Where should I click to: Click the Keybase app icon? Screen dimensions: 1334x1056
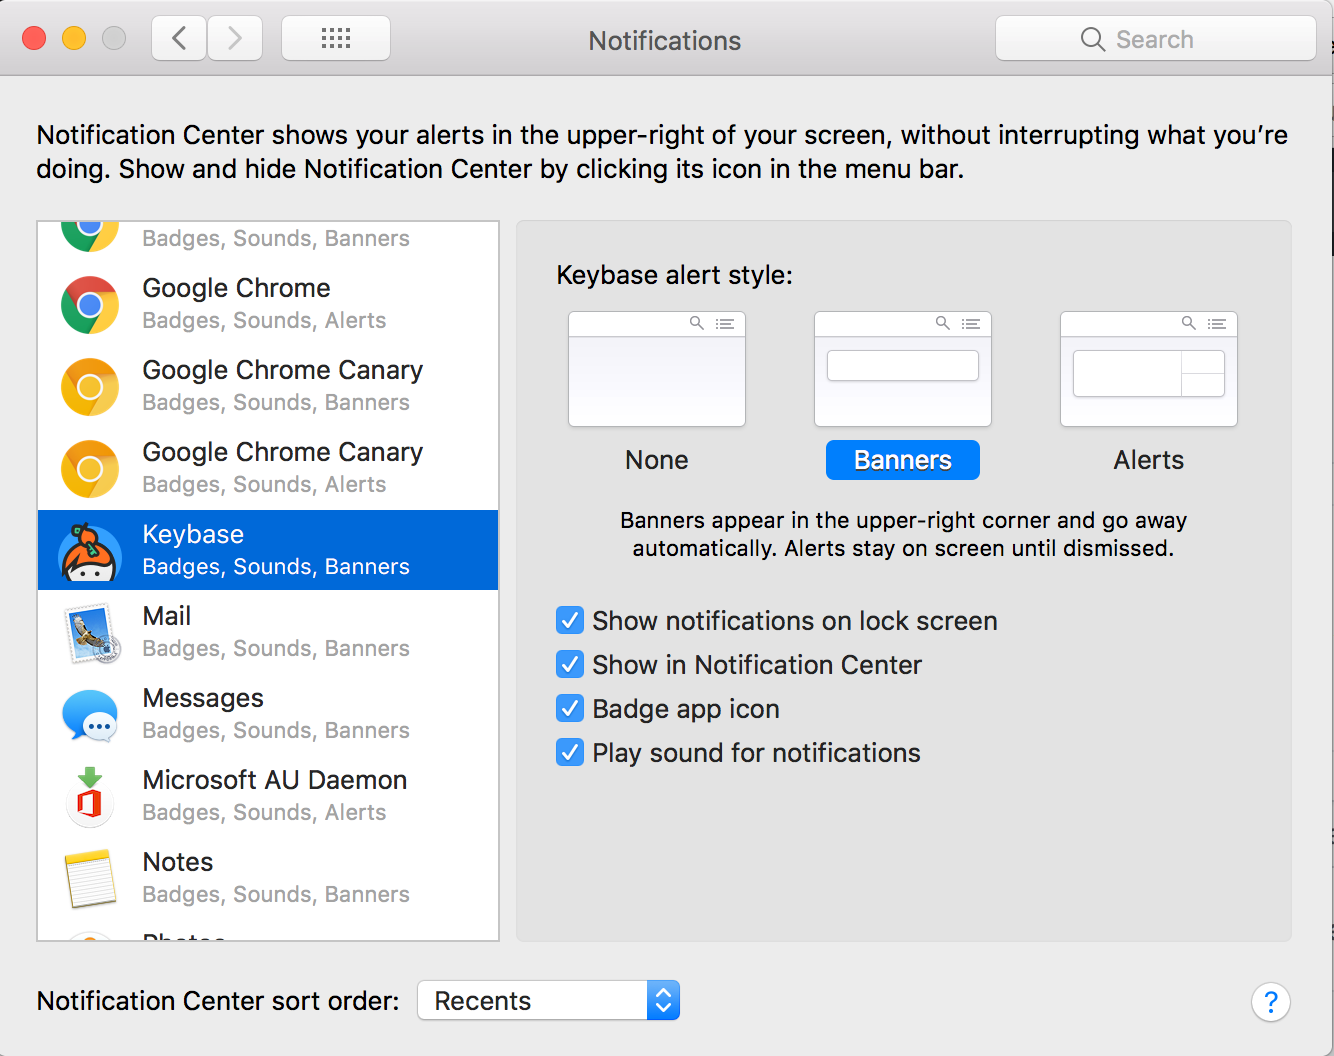click(x=90, y=551)
